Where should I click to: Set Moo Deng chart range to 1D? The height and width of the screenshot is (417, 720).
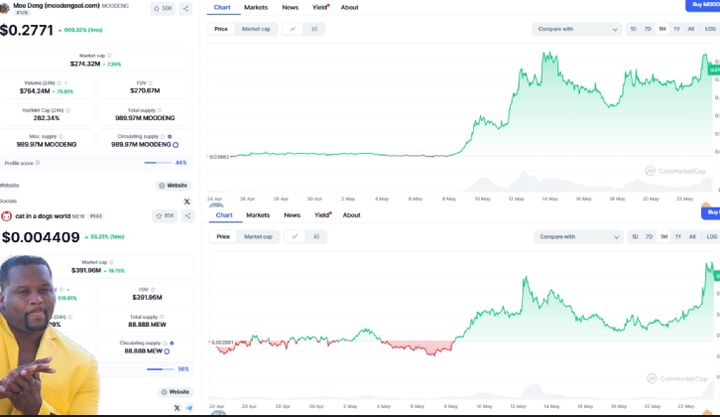[633, 29]
